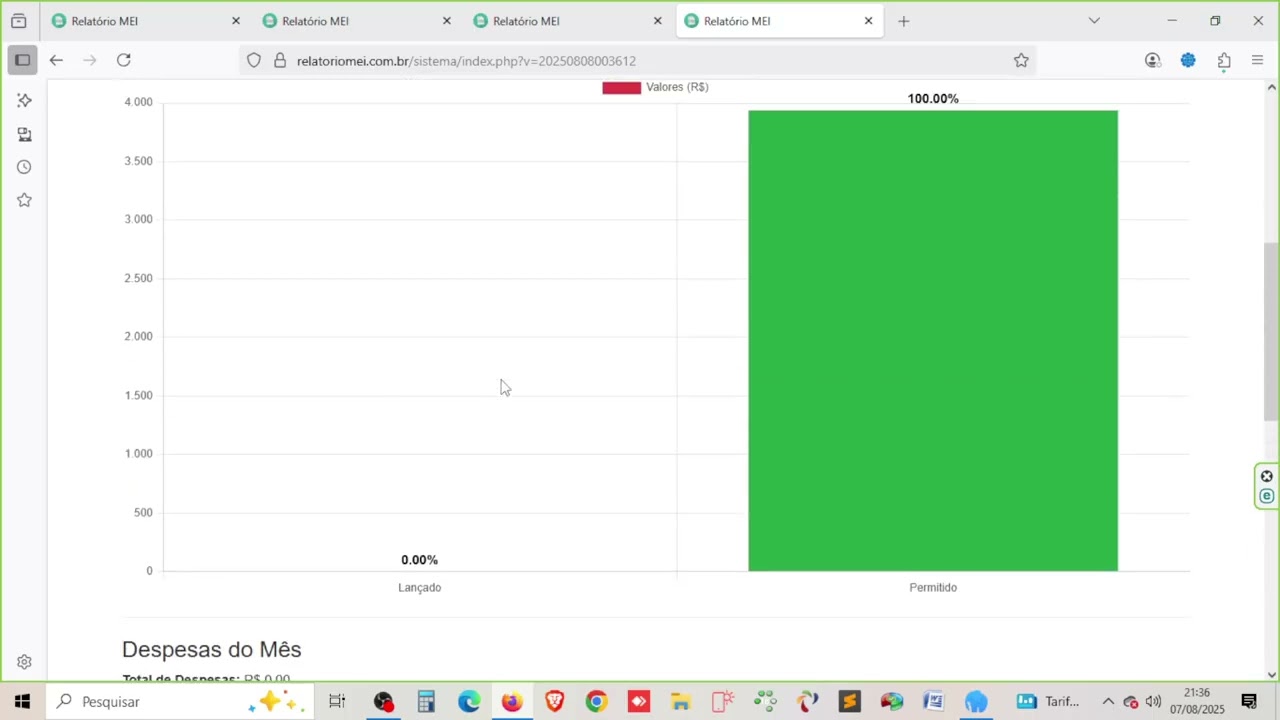1280x720 pixels.
Task: Click the 0.00% Lançado value label
Action: pyautogui.click(x=419, y=560)
